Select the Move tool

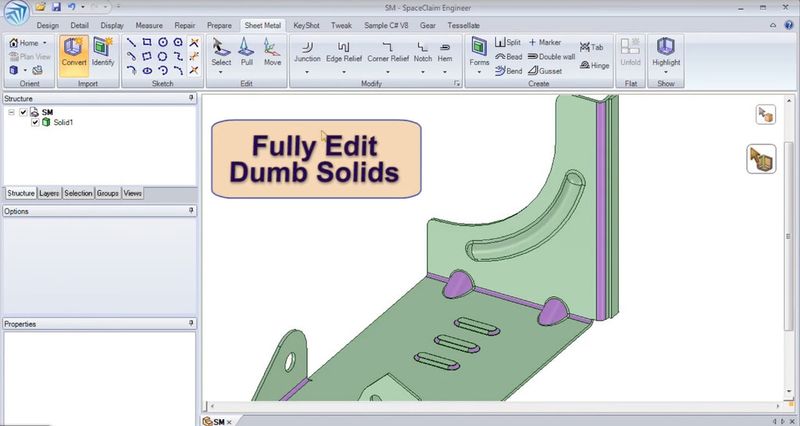[272, 52]
